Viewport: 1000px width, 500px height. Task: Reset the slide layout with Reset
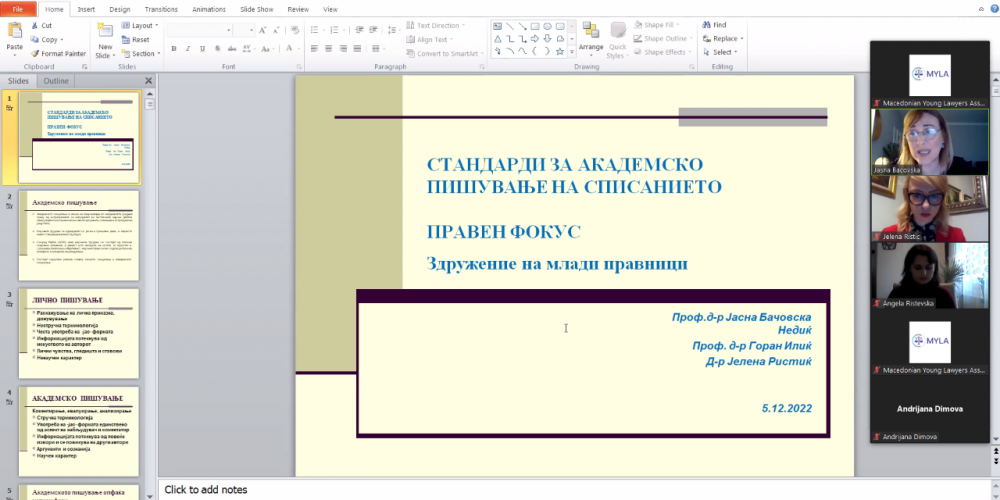click(x=140, y=39)
